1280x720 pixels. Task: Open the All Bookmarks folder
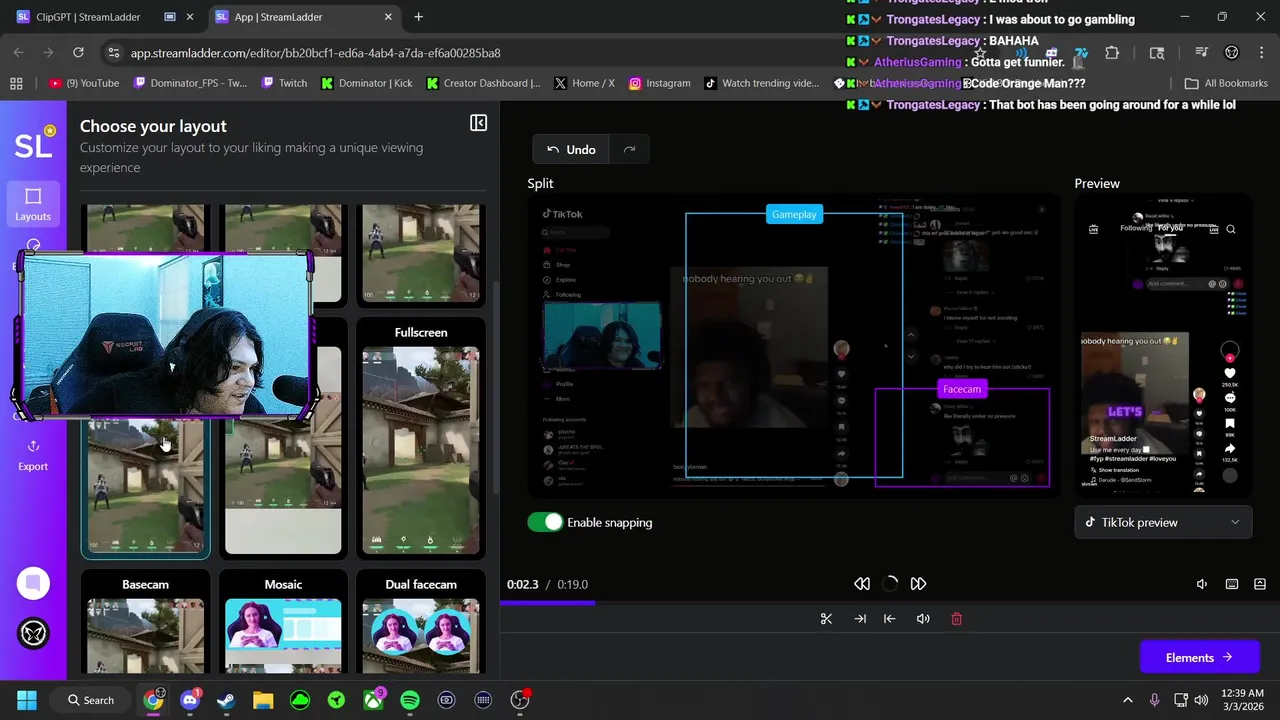pyautogui.click(x=1226, y=83)
